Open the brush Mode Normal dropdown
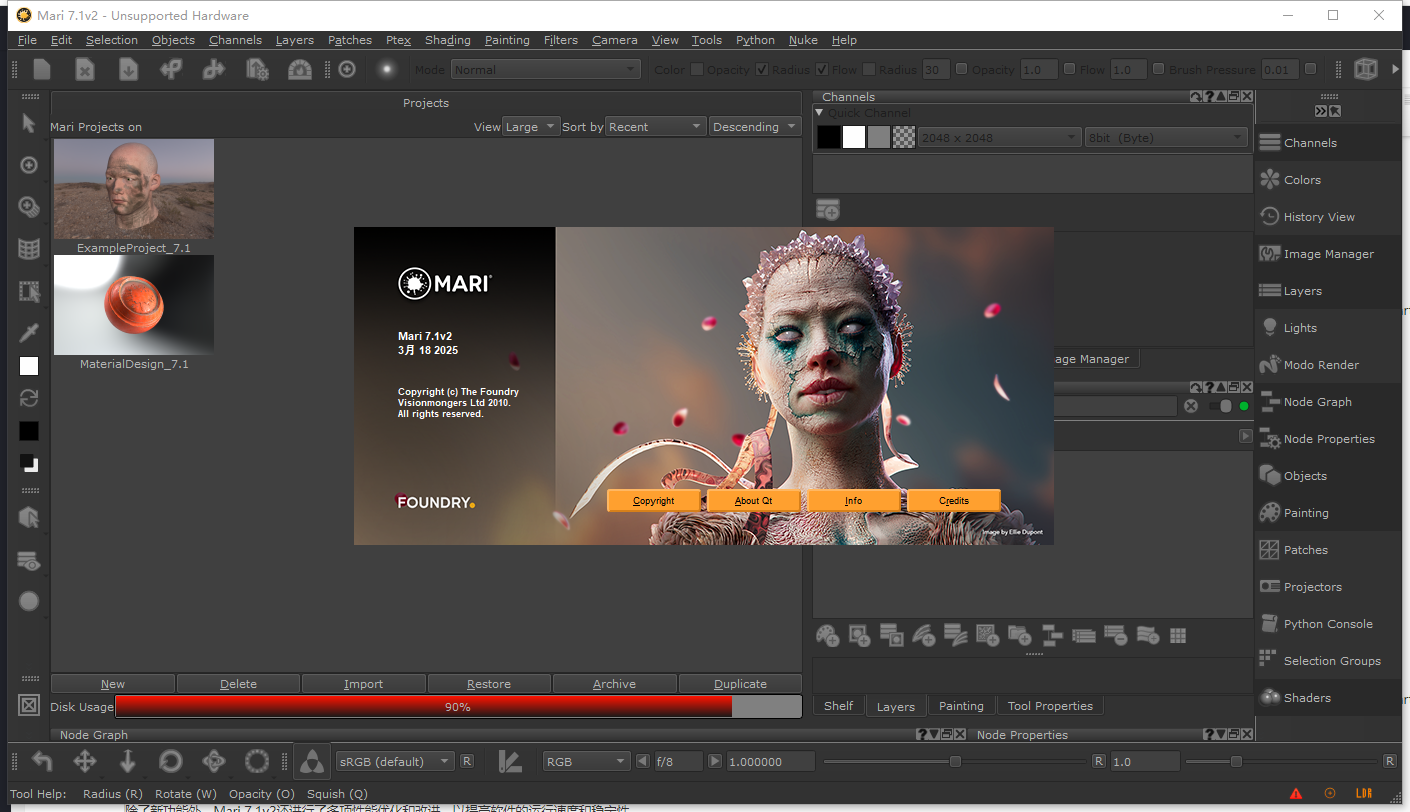1410x812 pixels. (x=546, y=69)
